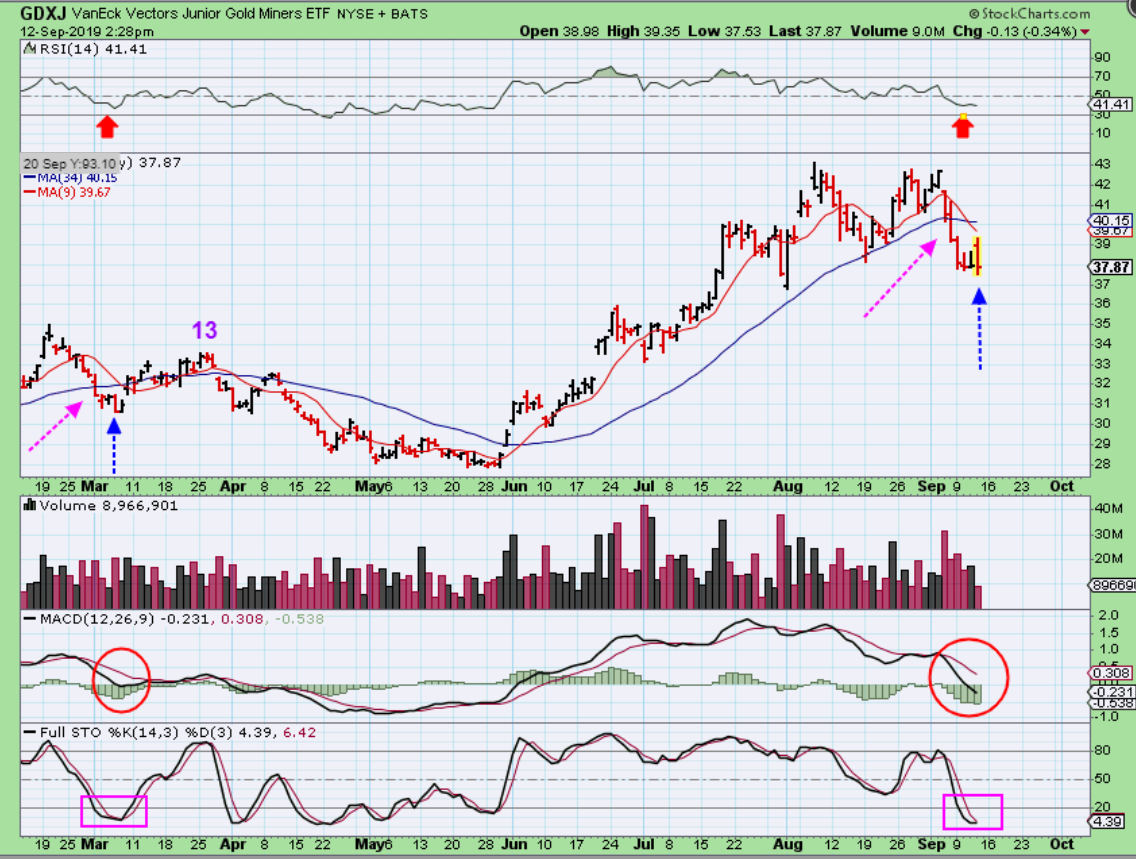Viewport: 1136px width, 859px height.
Task: Click the GDXJ ticker symbol in header
Action: tap(44, 13)
